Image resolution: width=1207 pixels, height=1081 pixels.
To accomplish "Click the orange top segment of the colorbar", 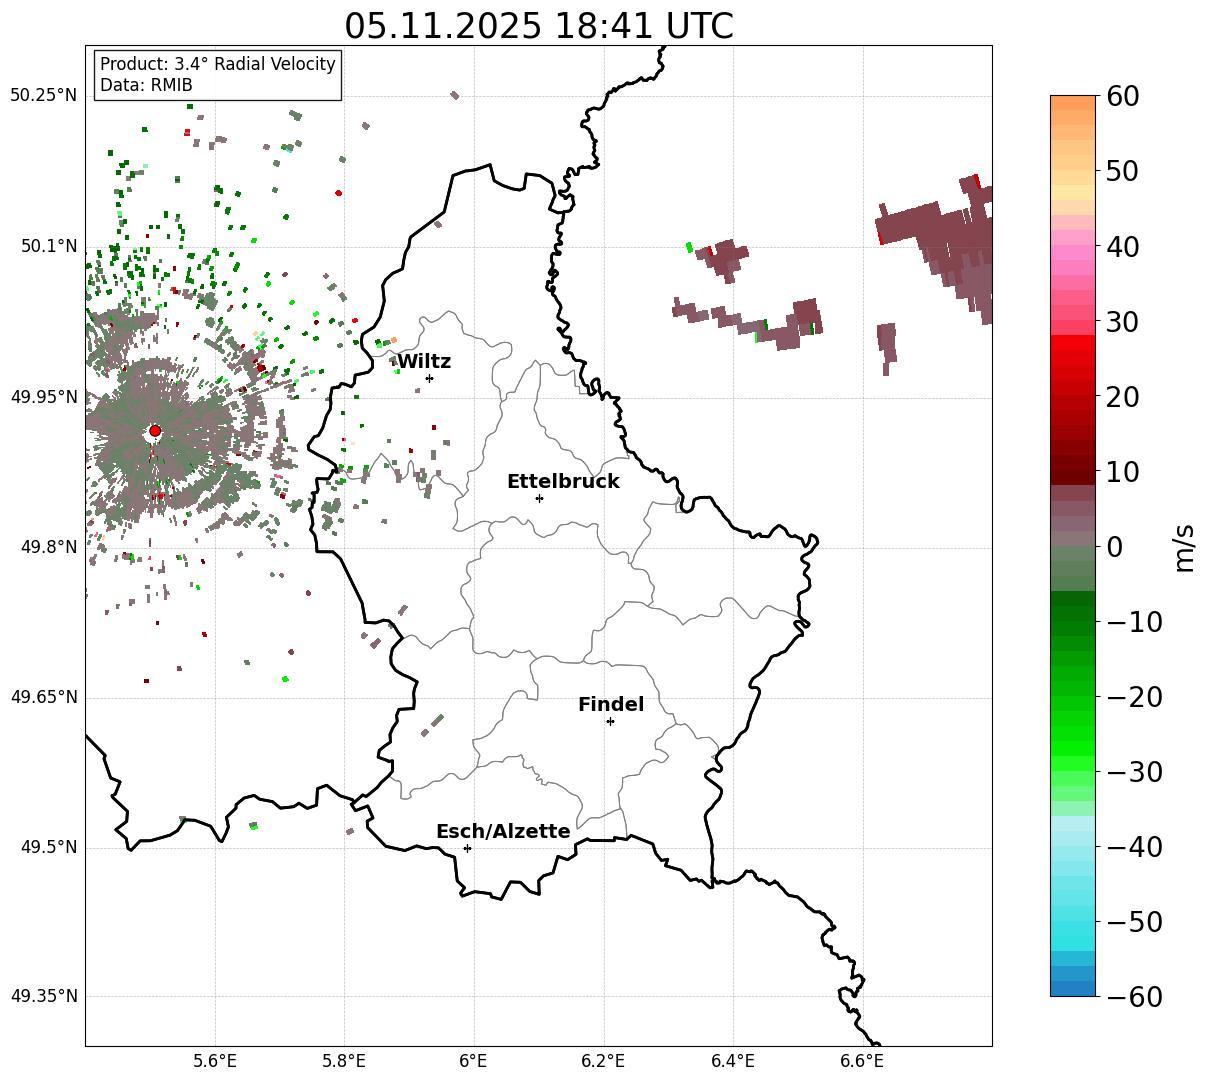I will pos(1073,103).
